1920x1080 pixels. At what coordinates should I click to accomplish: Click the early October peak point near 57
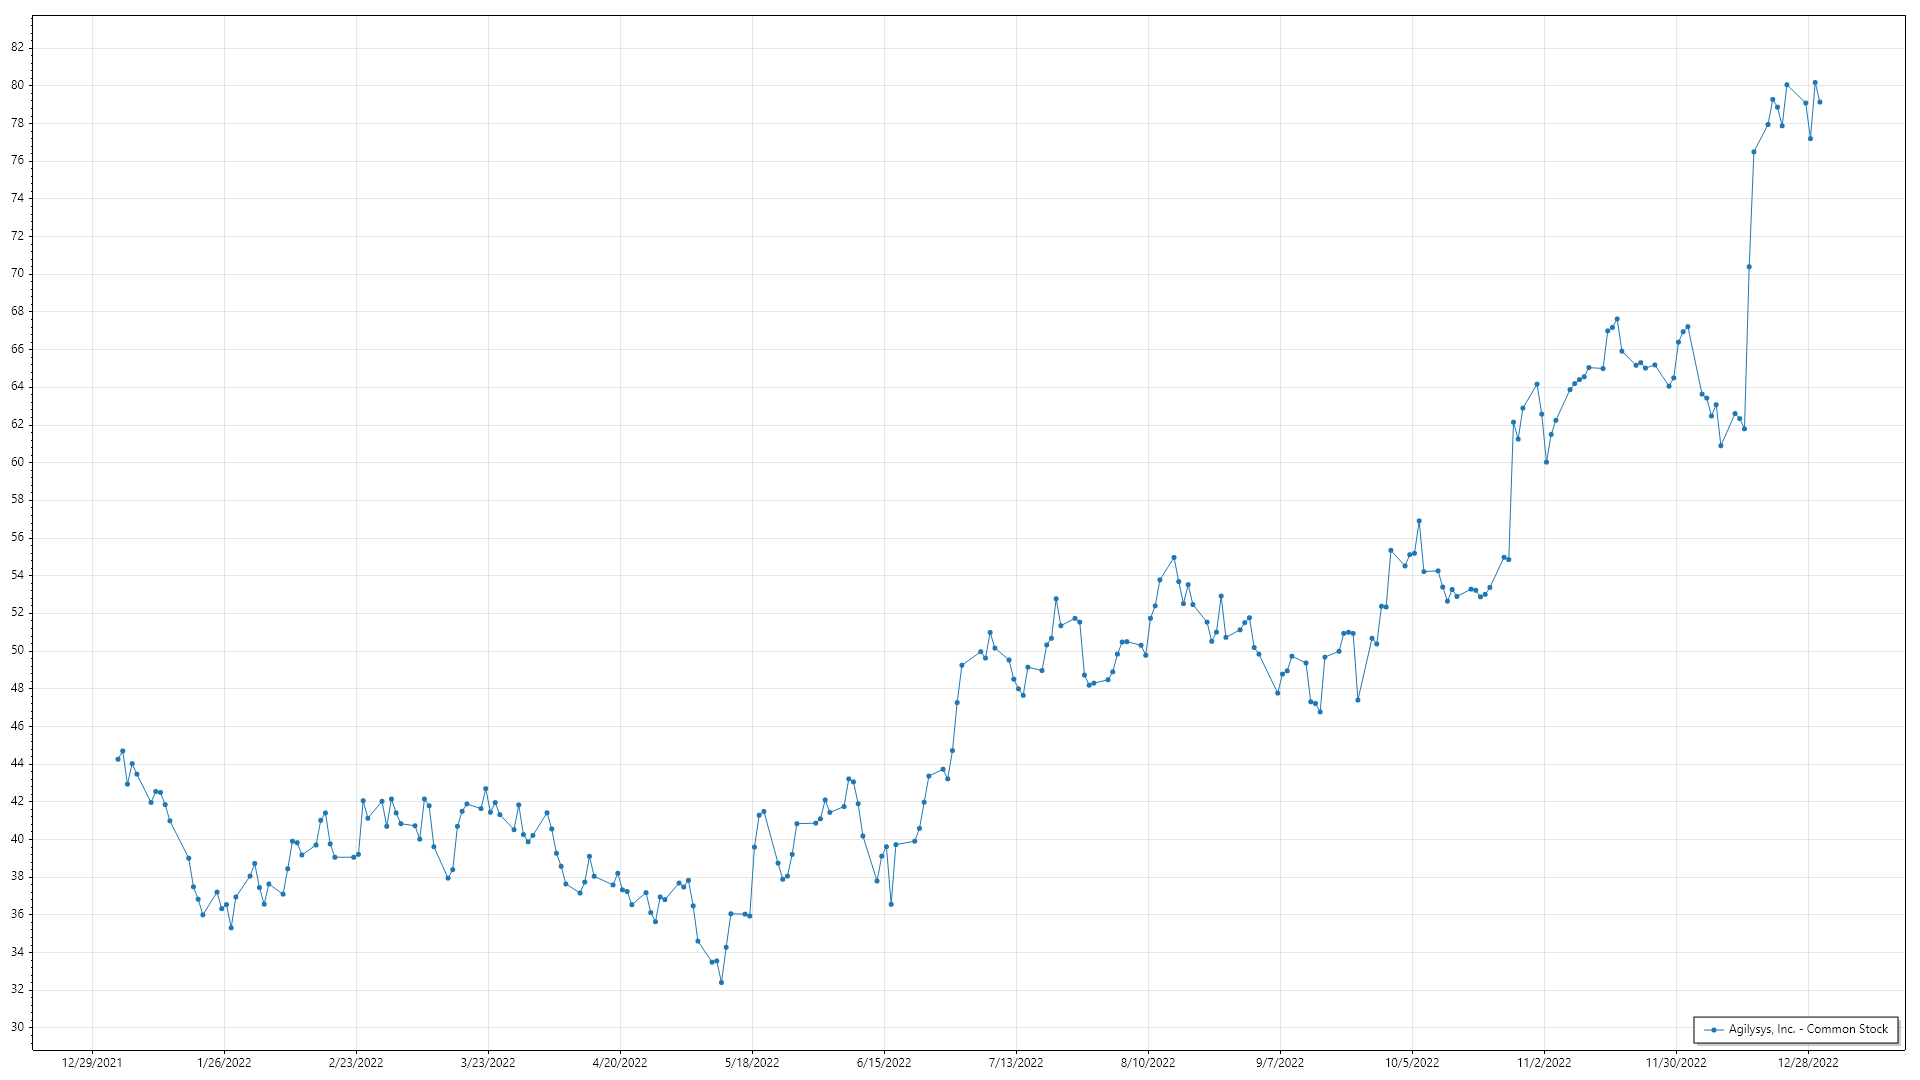tap(1419, 521)
